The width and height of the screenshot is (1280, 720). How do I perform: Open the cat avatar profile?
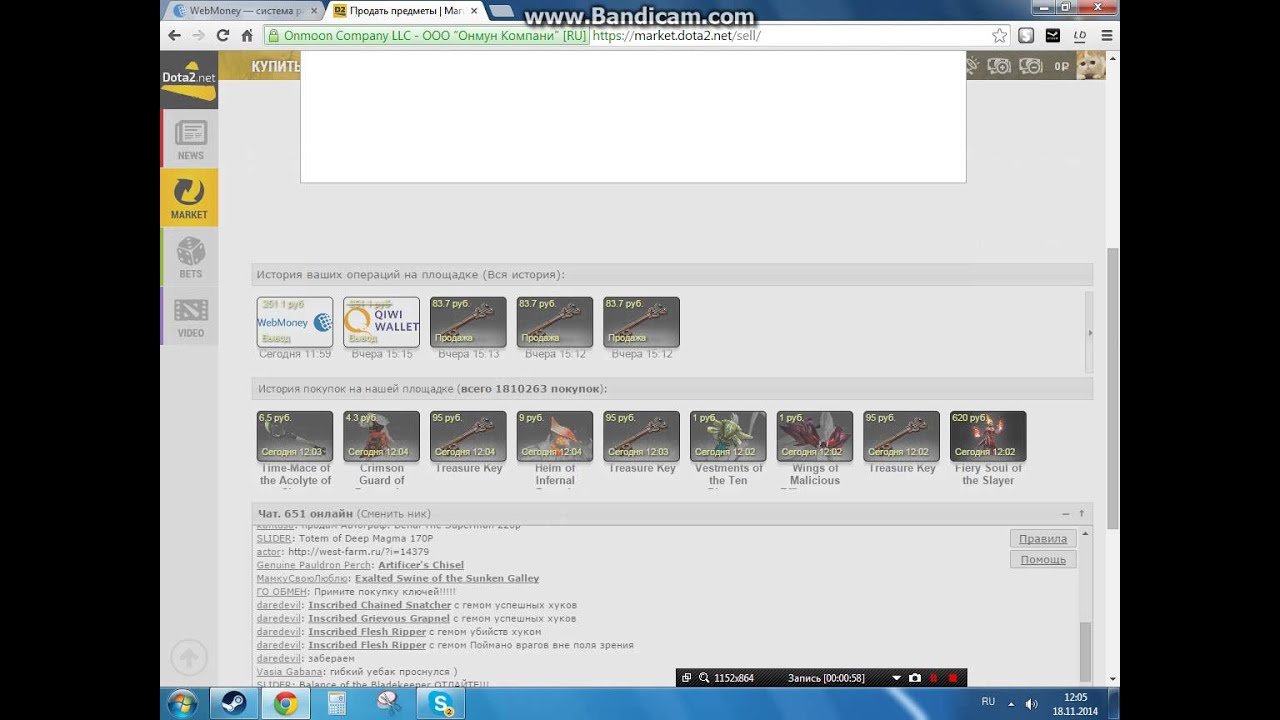coord(1091,66)
